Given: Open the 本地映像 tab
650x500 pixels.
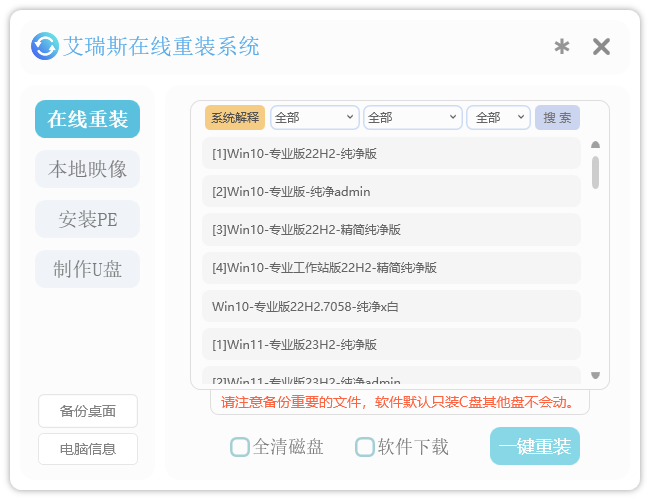Looking at the screenshot, I should 87,169.
